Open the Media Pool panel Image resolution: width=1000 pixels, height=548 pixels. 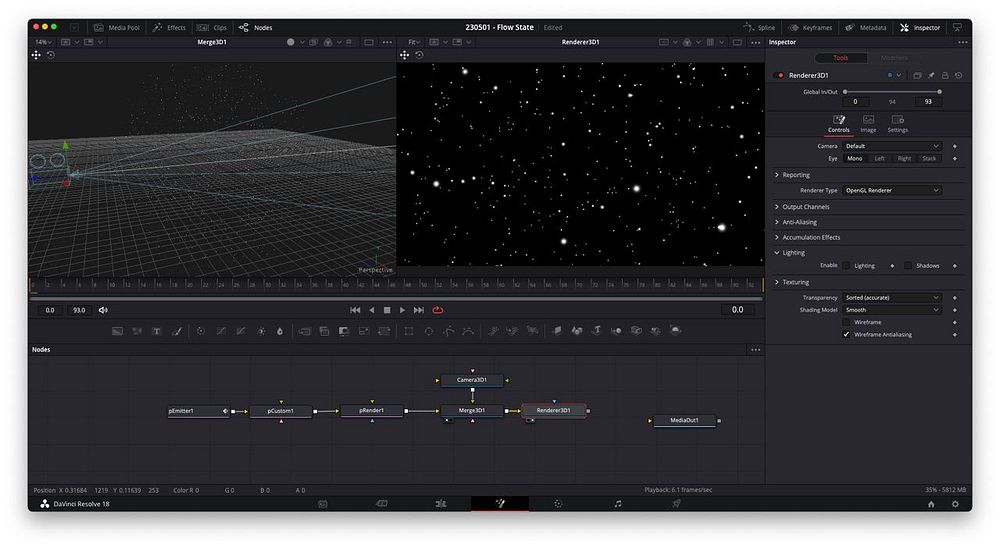tap(117, 27)
